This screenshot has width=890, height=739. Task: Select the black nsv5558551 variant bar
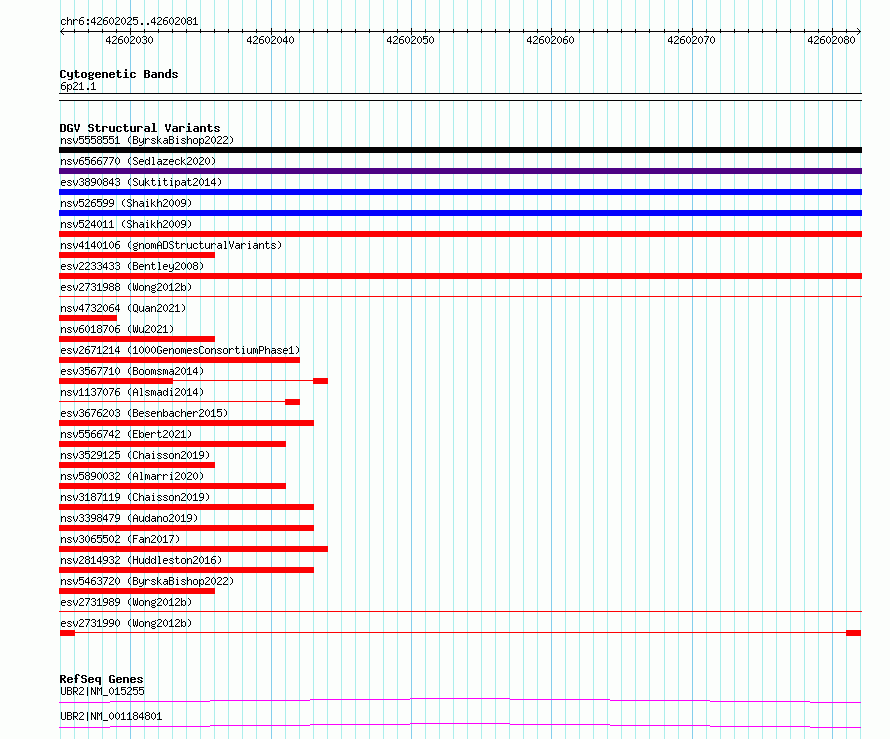[x=460, y=150]
